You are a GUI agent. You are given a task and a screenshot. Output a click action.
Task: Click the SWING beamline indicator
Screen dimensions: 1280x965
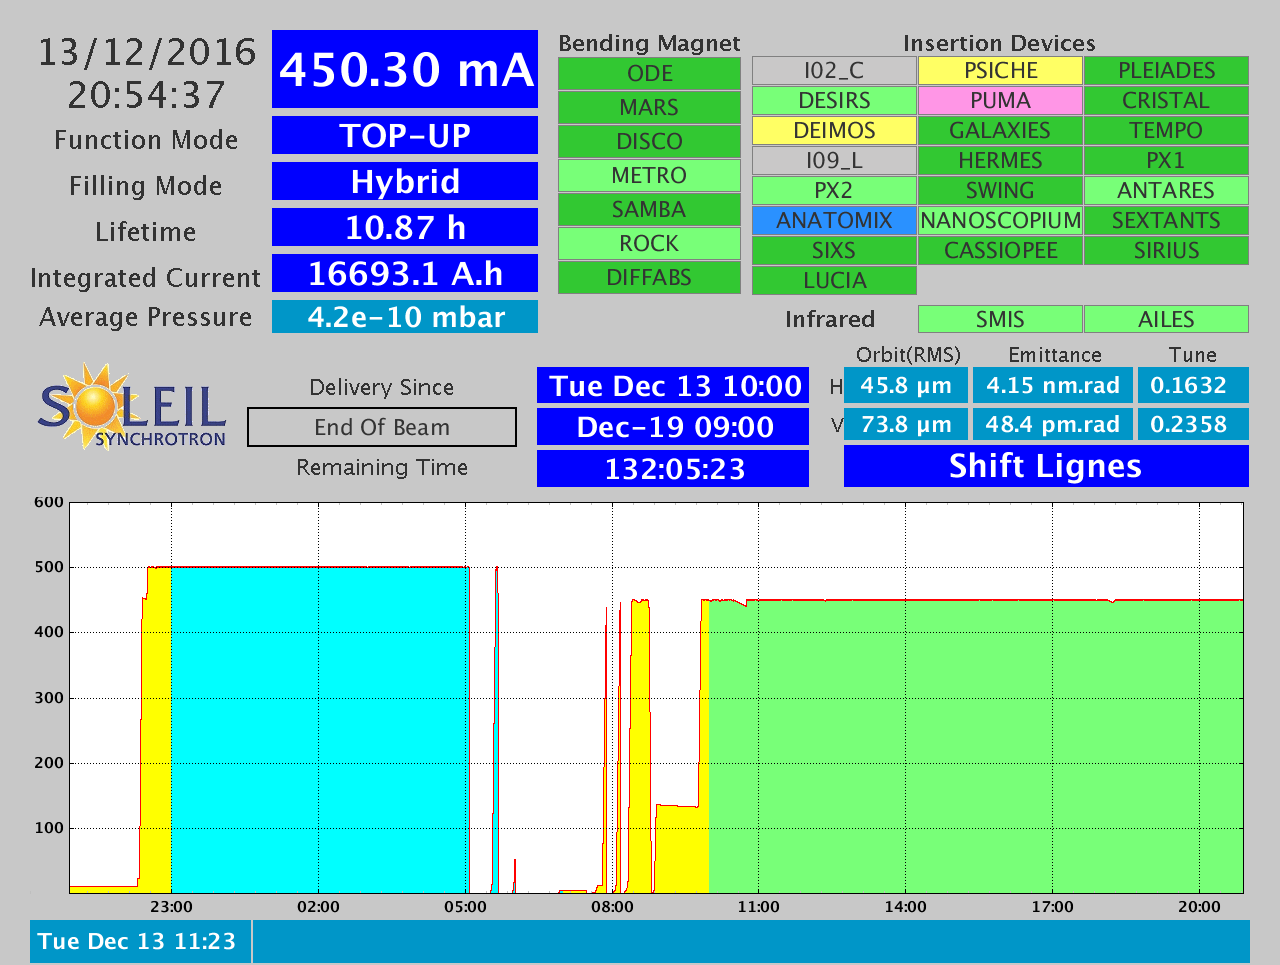1000,190
